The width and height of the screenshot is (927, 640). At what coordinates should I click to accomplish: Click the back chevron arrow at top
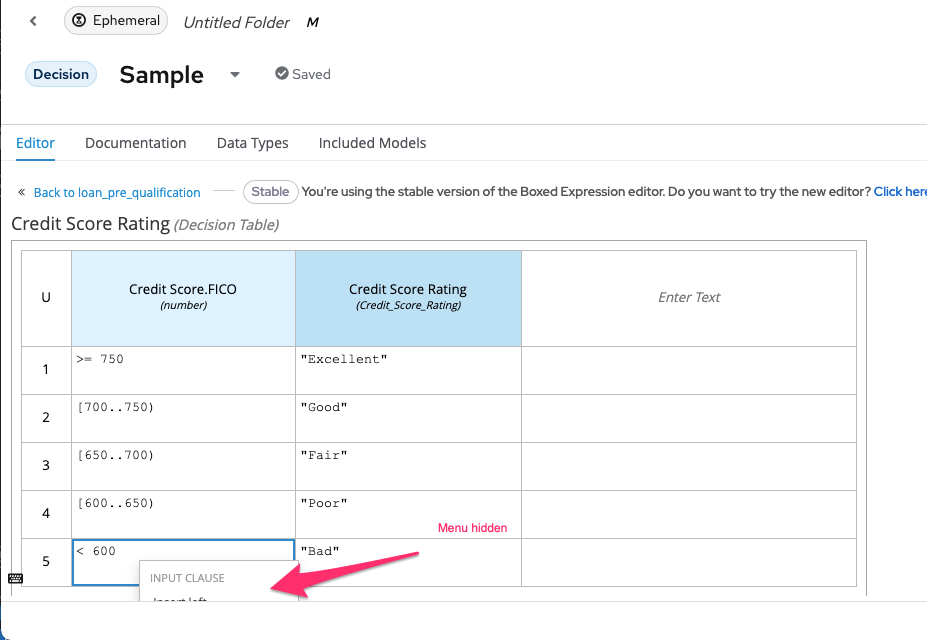pos(33,21)
